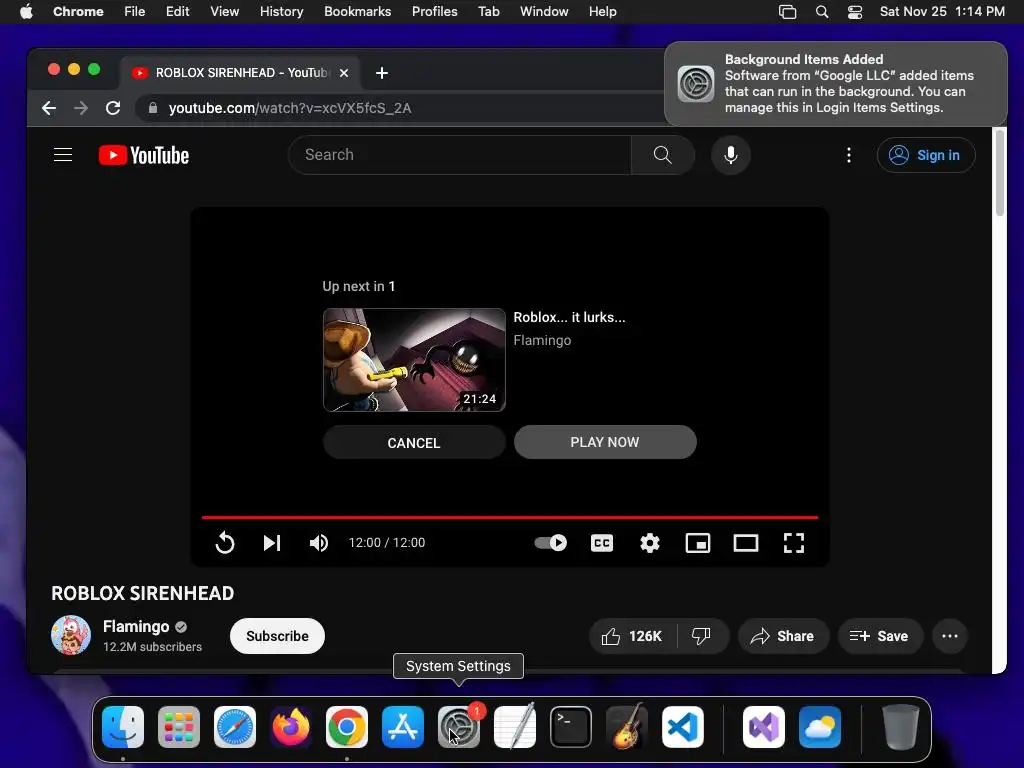Screen dimensions: 1024x768
Task: Open the App Store from the Dock
Action: 402,727
